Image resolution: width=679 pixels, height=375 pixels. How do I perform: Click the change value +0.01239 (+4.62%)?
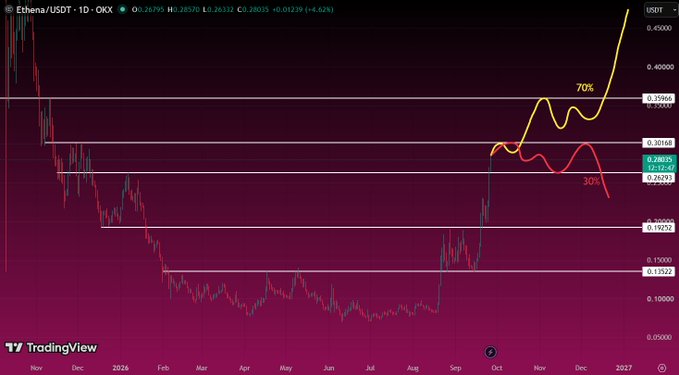coord(303,10)
